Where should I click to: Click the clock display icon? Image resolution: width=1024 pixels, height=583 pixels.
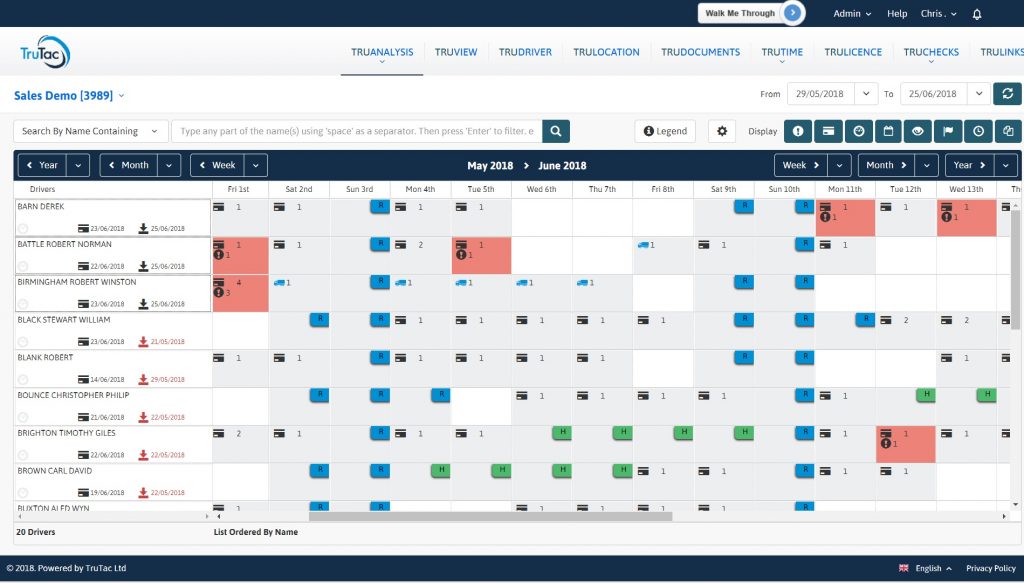point(978,131)
